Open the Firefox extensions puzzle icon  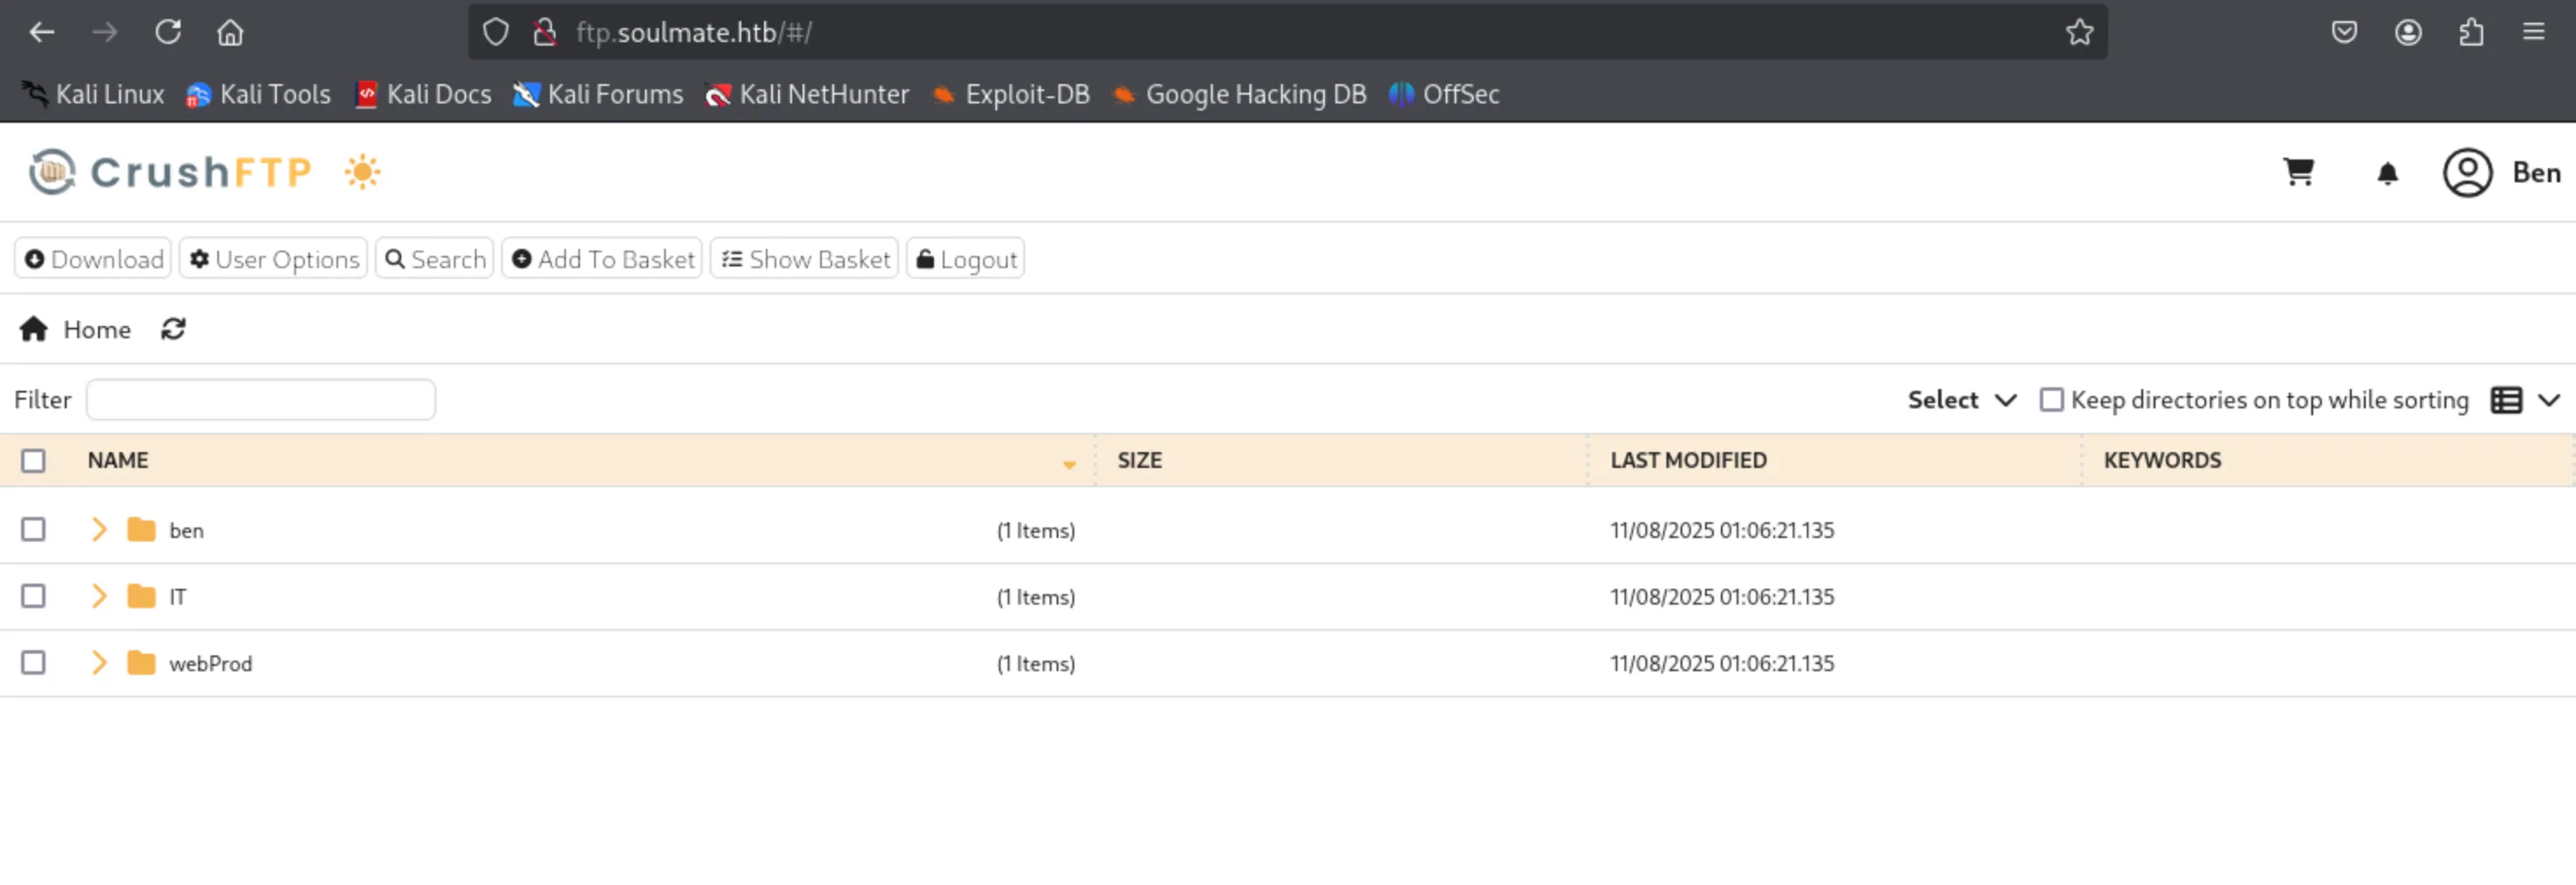2471,32
